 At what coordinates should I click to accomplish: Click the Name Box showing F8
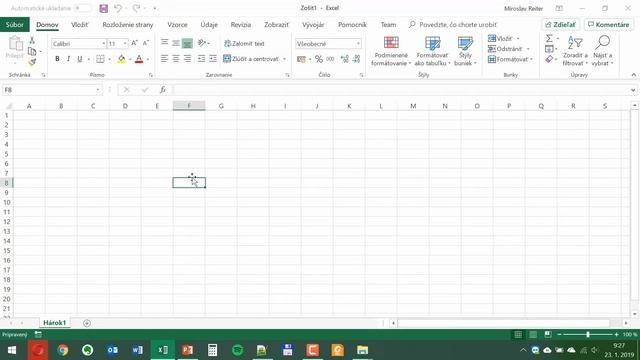(51, 90)
